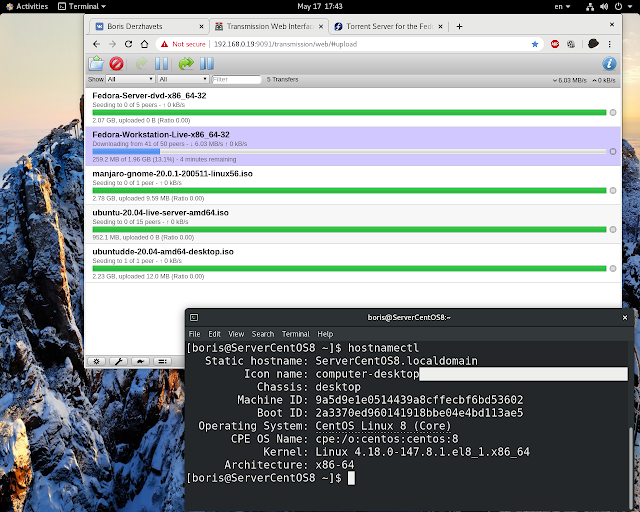Open a new browser tab
This screenshot has height=512, width=640.
coord(459,27)
